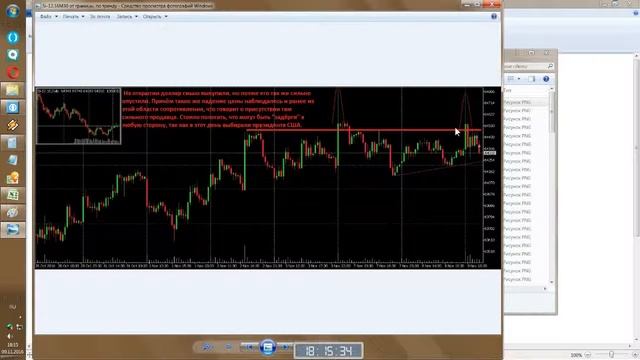Go to the previous picture
Viewport: 640px width, 360px height.
[249, 347]
